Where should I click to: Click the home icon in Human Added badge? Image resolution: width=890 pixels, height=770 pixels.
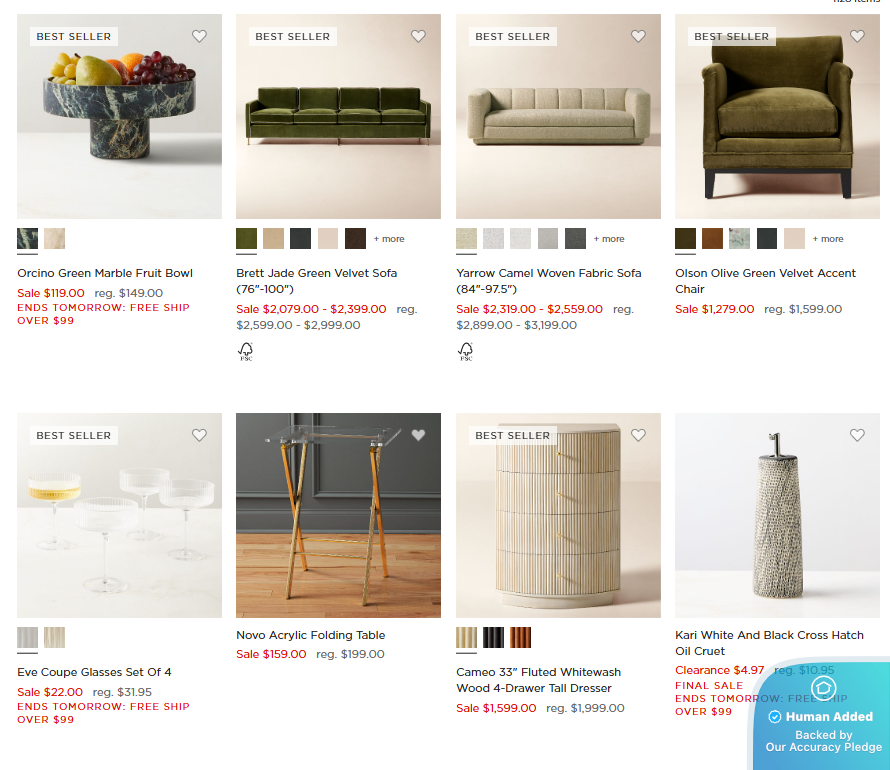click(824, 688)
